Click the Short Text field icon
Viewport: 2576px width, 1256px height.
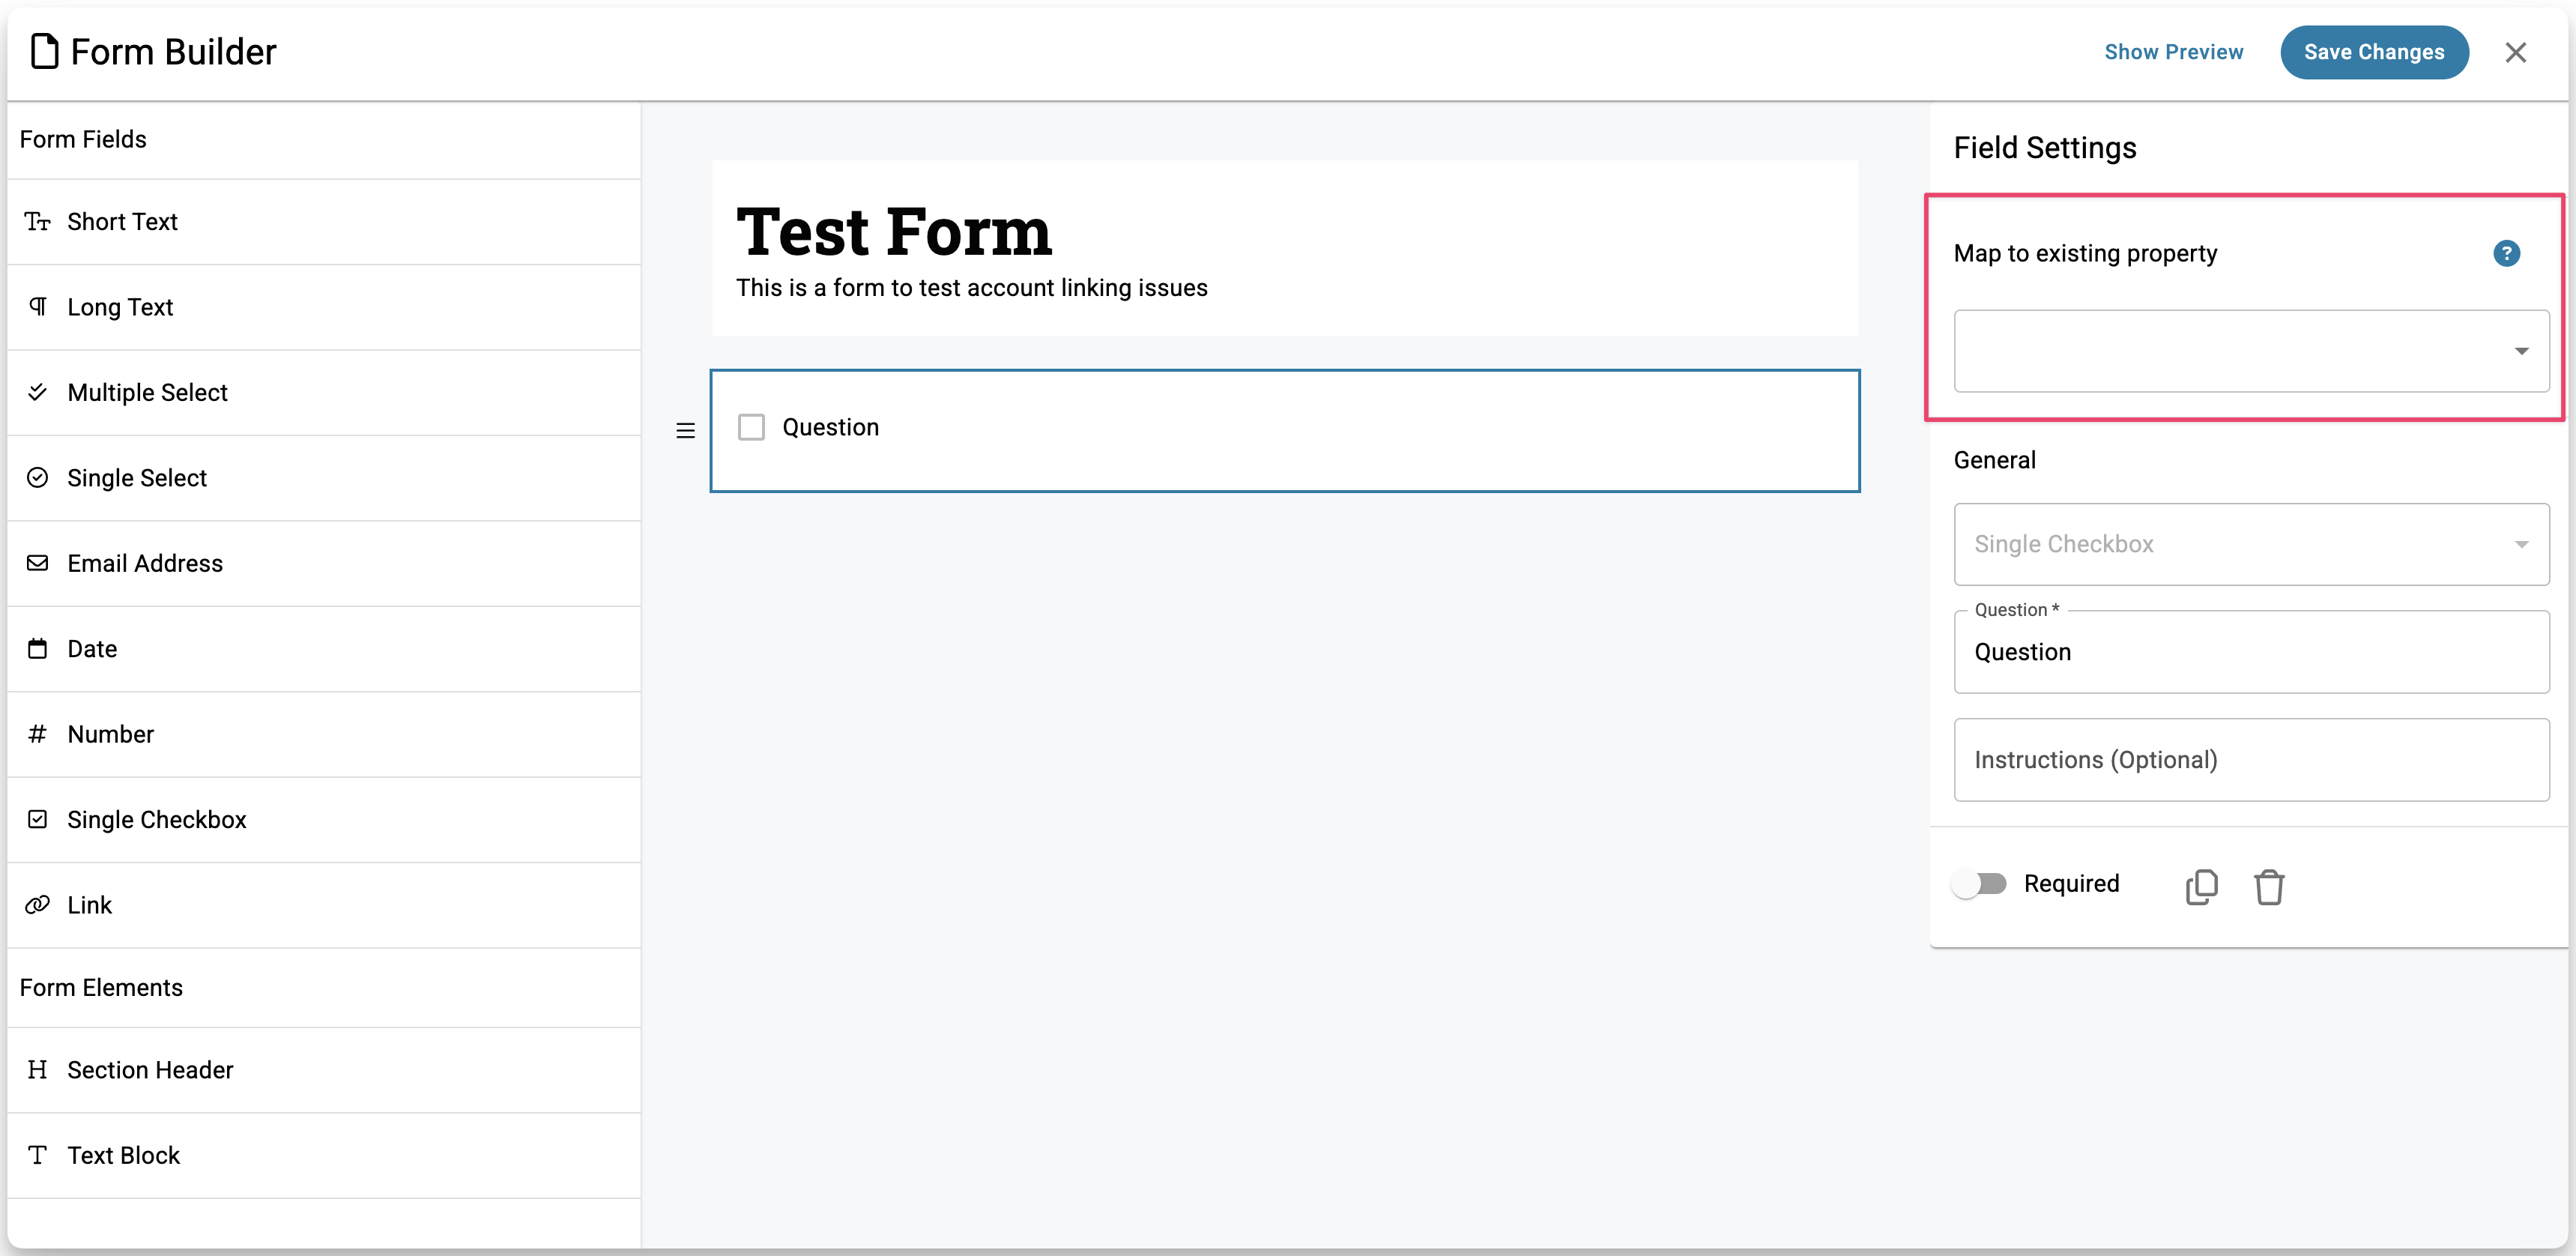coord(38,222)
